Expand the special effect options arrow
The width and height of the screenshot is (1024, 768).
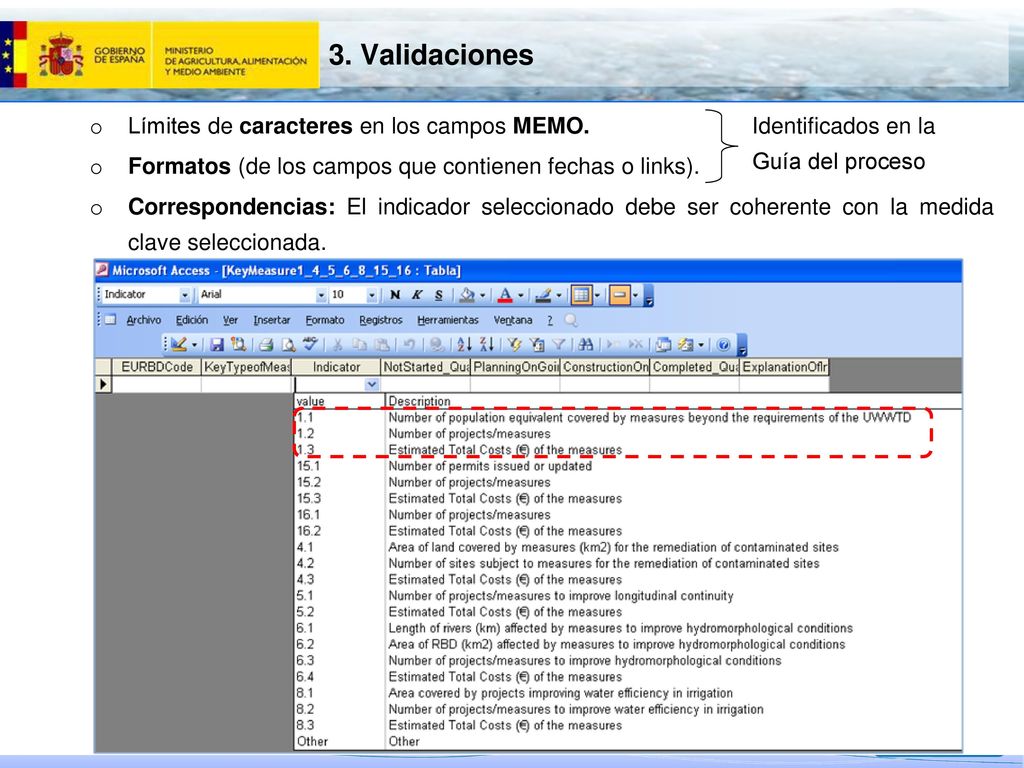(x=635, y=295)
